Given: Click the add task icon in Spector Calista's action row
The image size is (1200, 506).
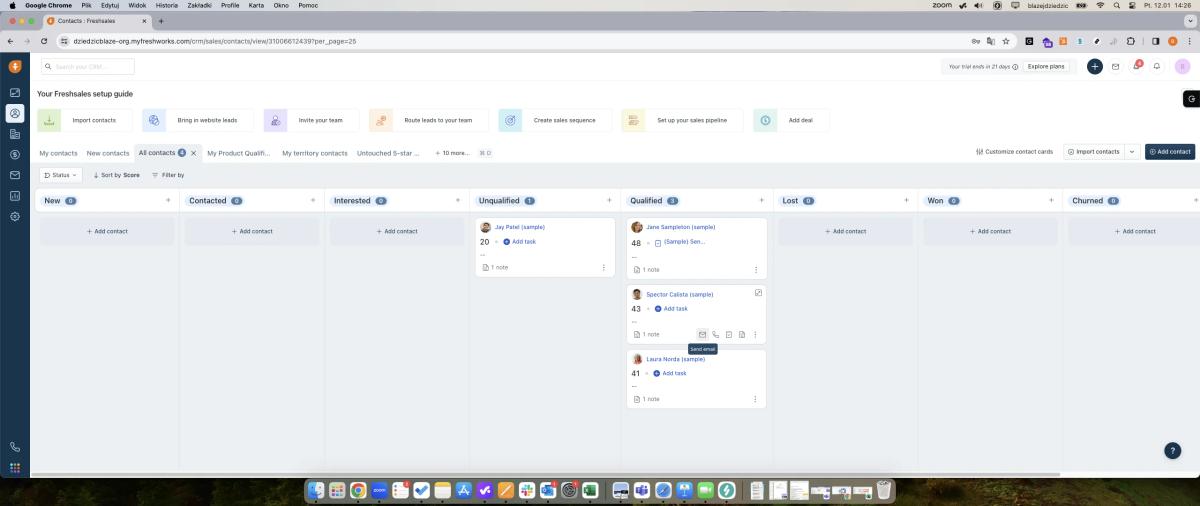Looking at the screenshot, I should (x=729, y=334).
